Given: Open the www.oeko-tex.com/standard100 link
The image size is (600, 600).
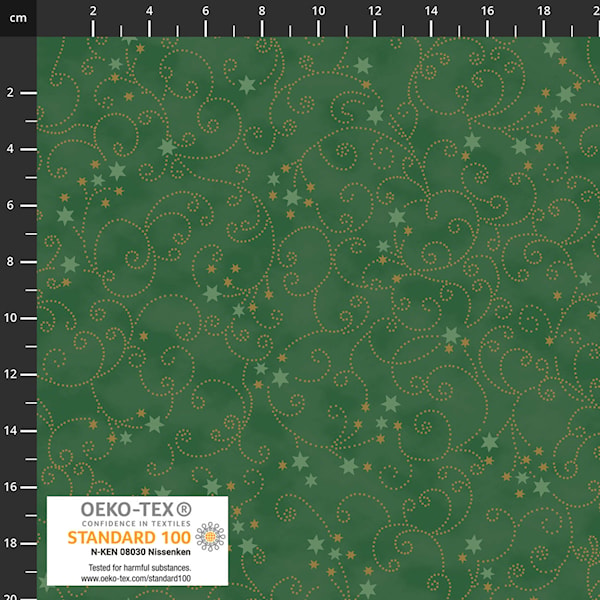Looking at the screenshot, I should point(136,578).
